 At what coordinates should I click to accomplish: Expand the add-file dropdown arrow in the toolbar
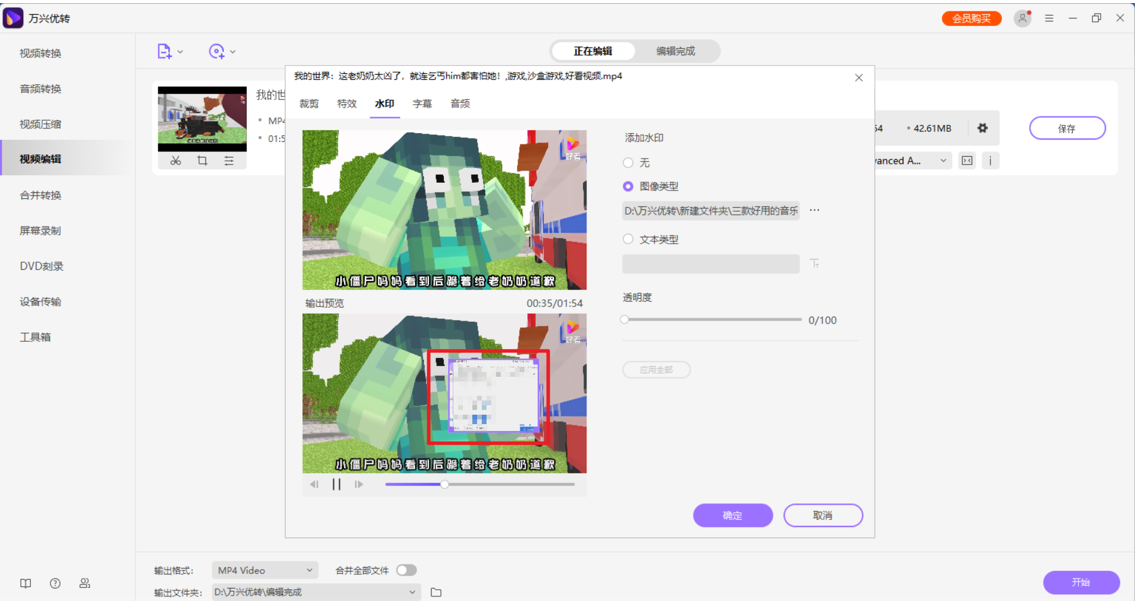point(180,52)
